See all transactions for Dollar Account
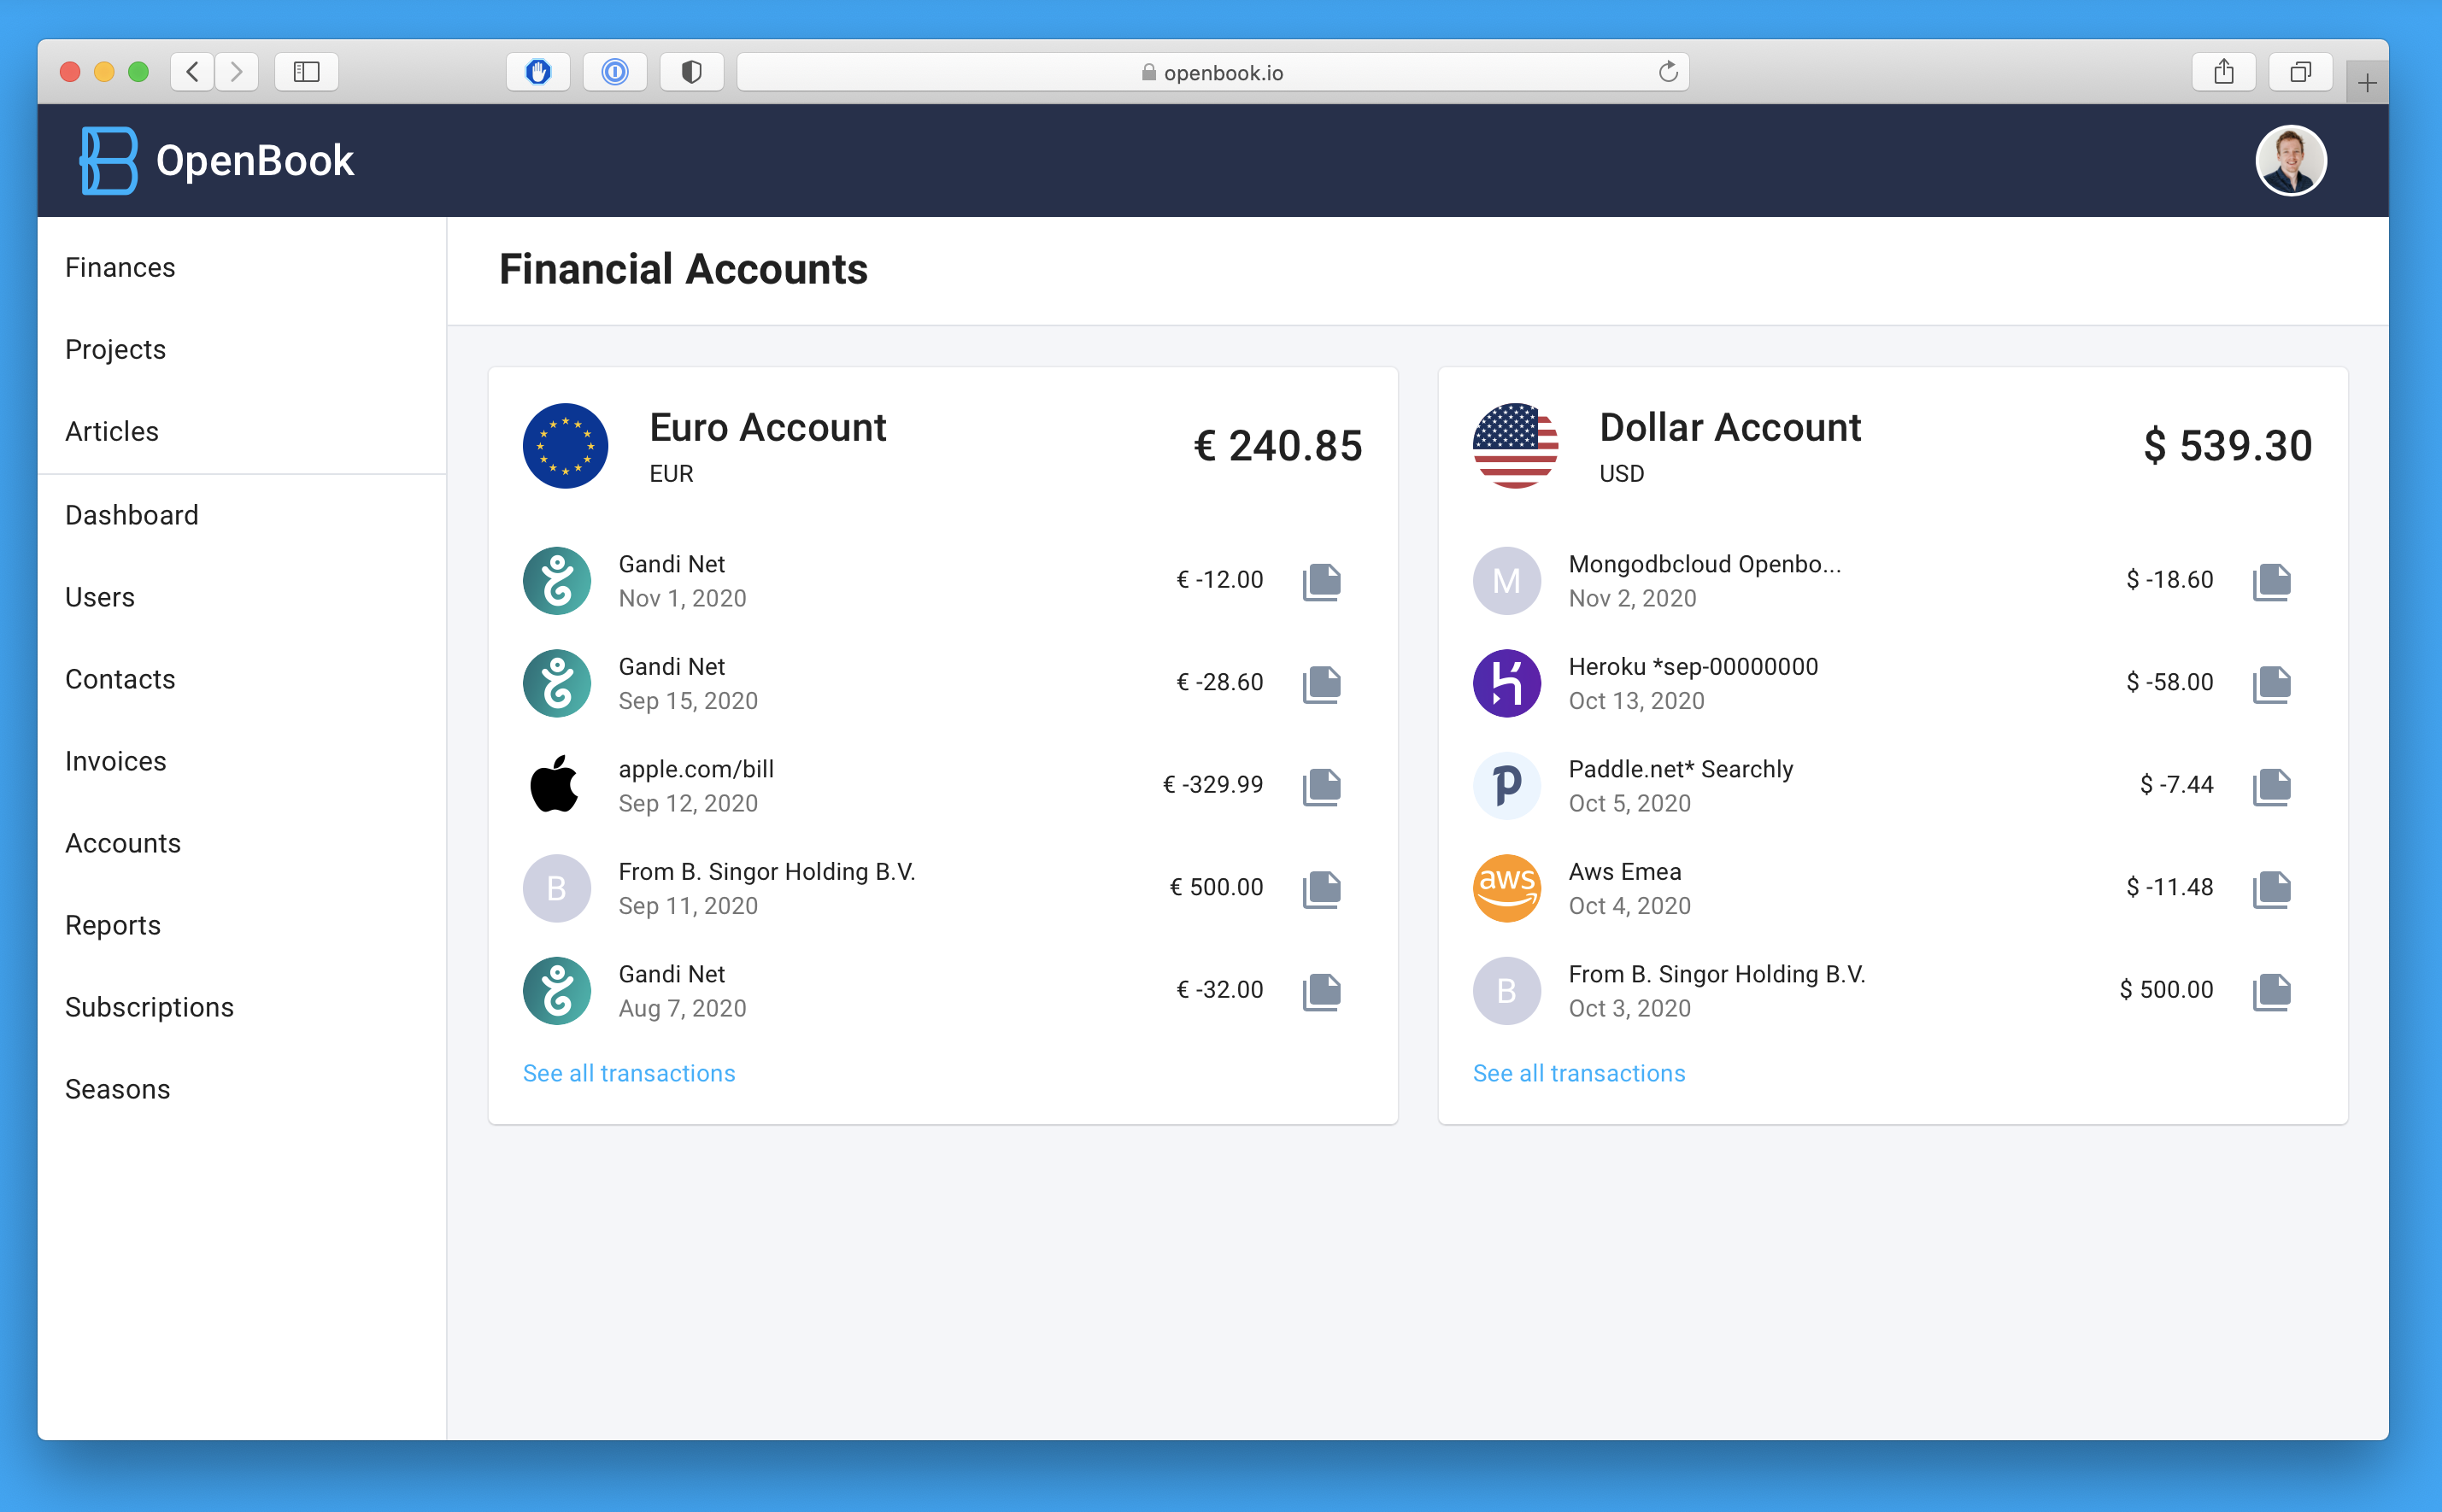The image size is (2442, 1512). tap(1578, 1073)
